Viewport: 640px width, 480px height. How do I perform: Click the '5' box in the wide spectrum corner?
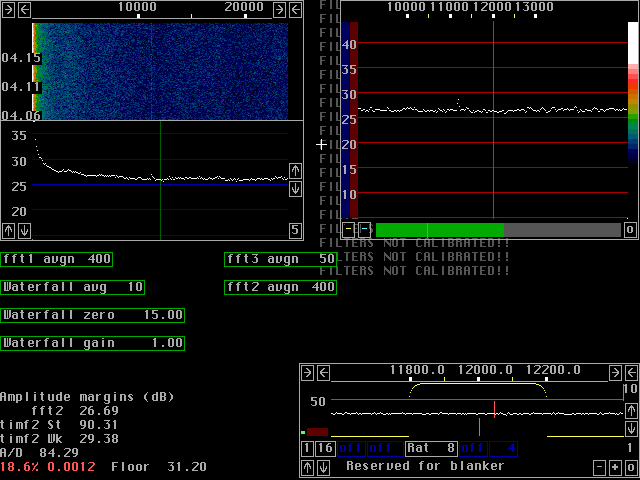click(x=296, y=231)
